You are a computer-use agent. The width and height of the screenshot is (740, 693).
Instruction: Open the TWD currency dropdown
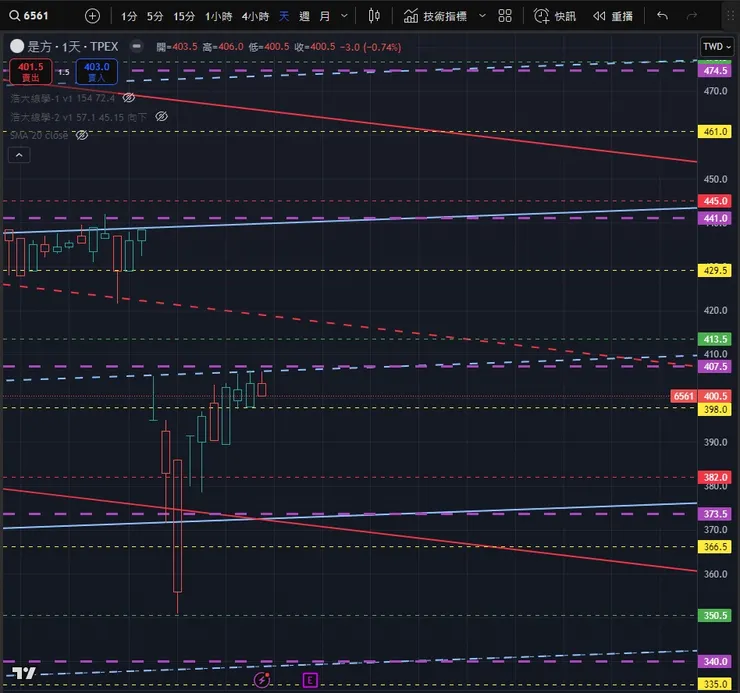click(x=716, y=47)
